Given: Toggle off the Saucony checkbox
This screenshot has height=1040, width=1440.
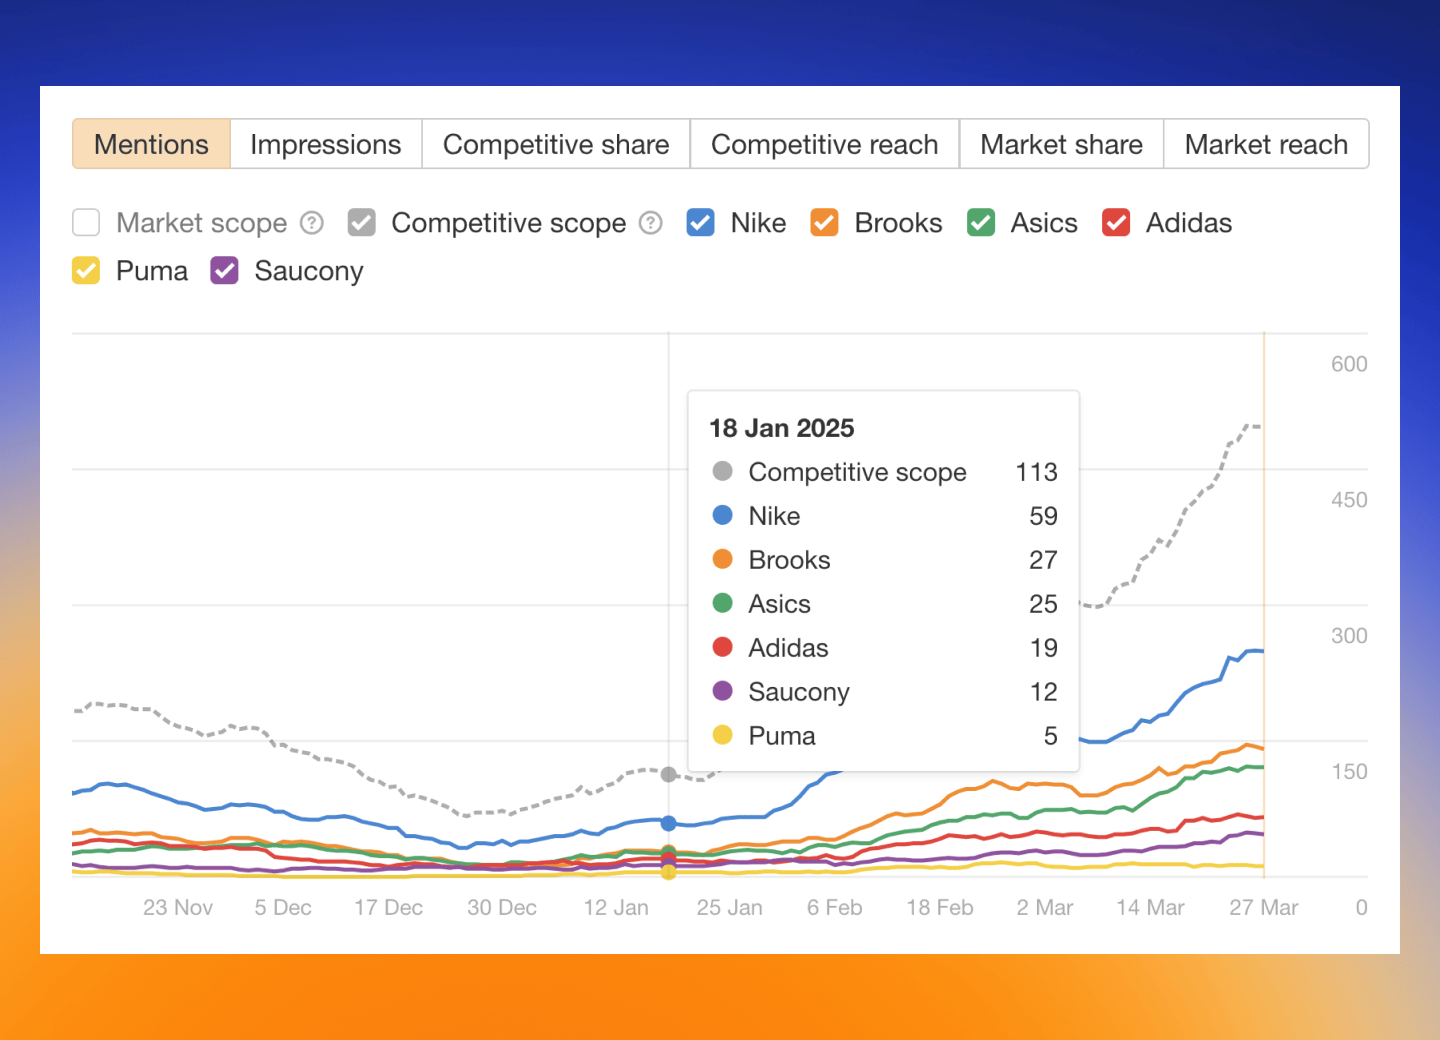Looking at the screenshot, I should coord(224,270).
